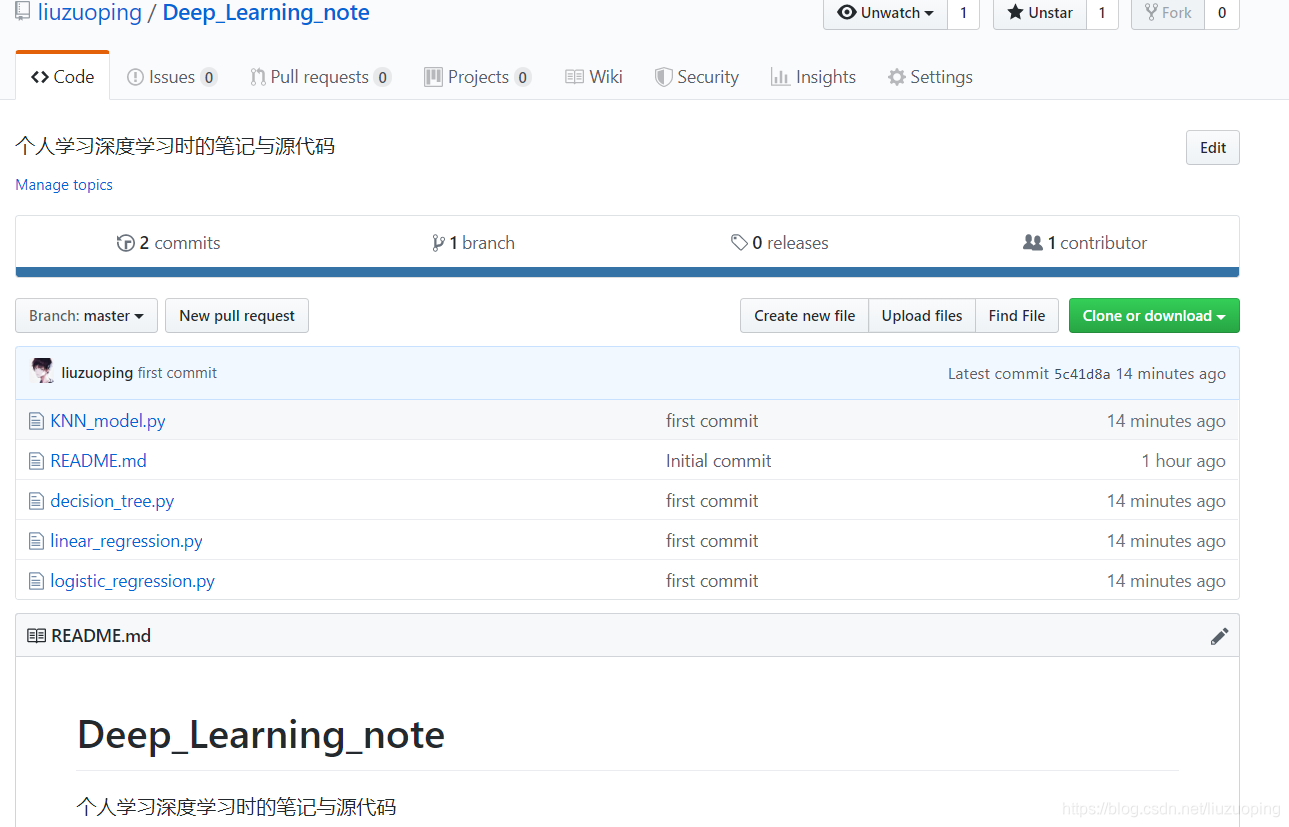This screenshot has width=1289, height=827.
Task: Open the watchers count 1 next to Unwatch
Action: (963, 13)
